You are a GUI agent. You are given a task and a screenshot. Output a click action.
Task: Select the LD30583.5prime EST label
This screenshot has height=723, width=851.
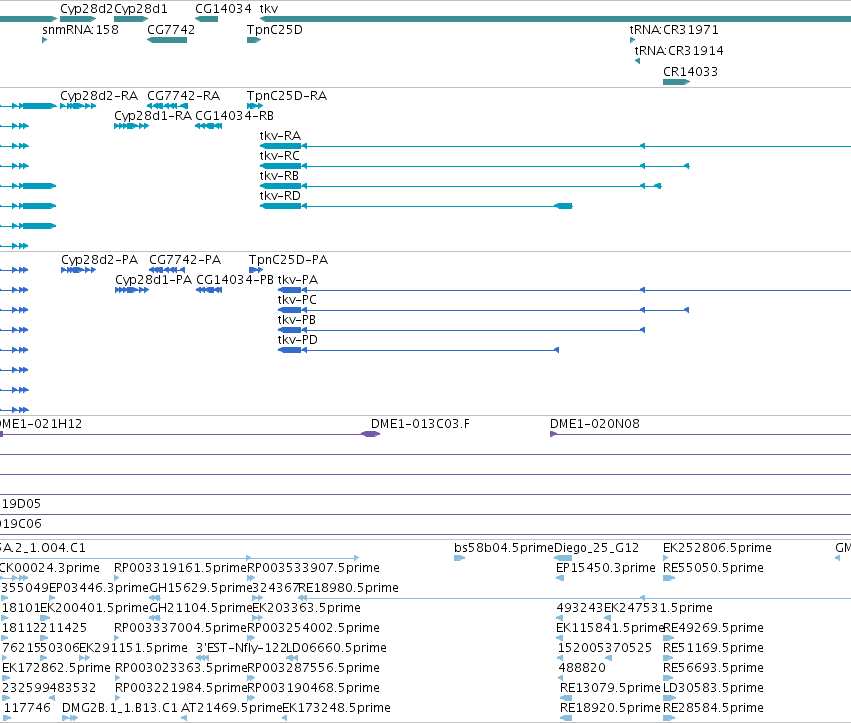714,688
